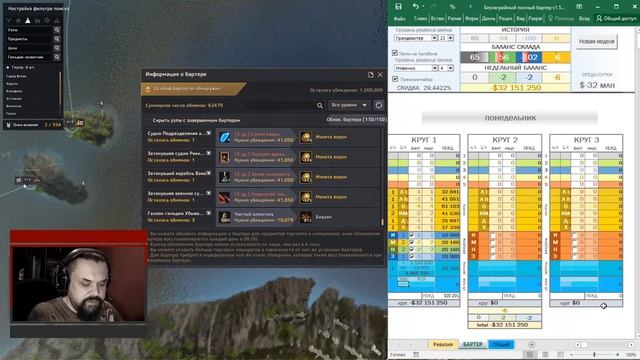
Task: Click the search magnifier in the barter window
Action: tap(320, 106)
